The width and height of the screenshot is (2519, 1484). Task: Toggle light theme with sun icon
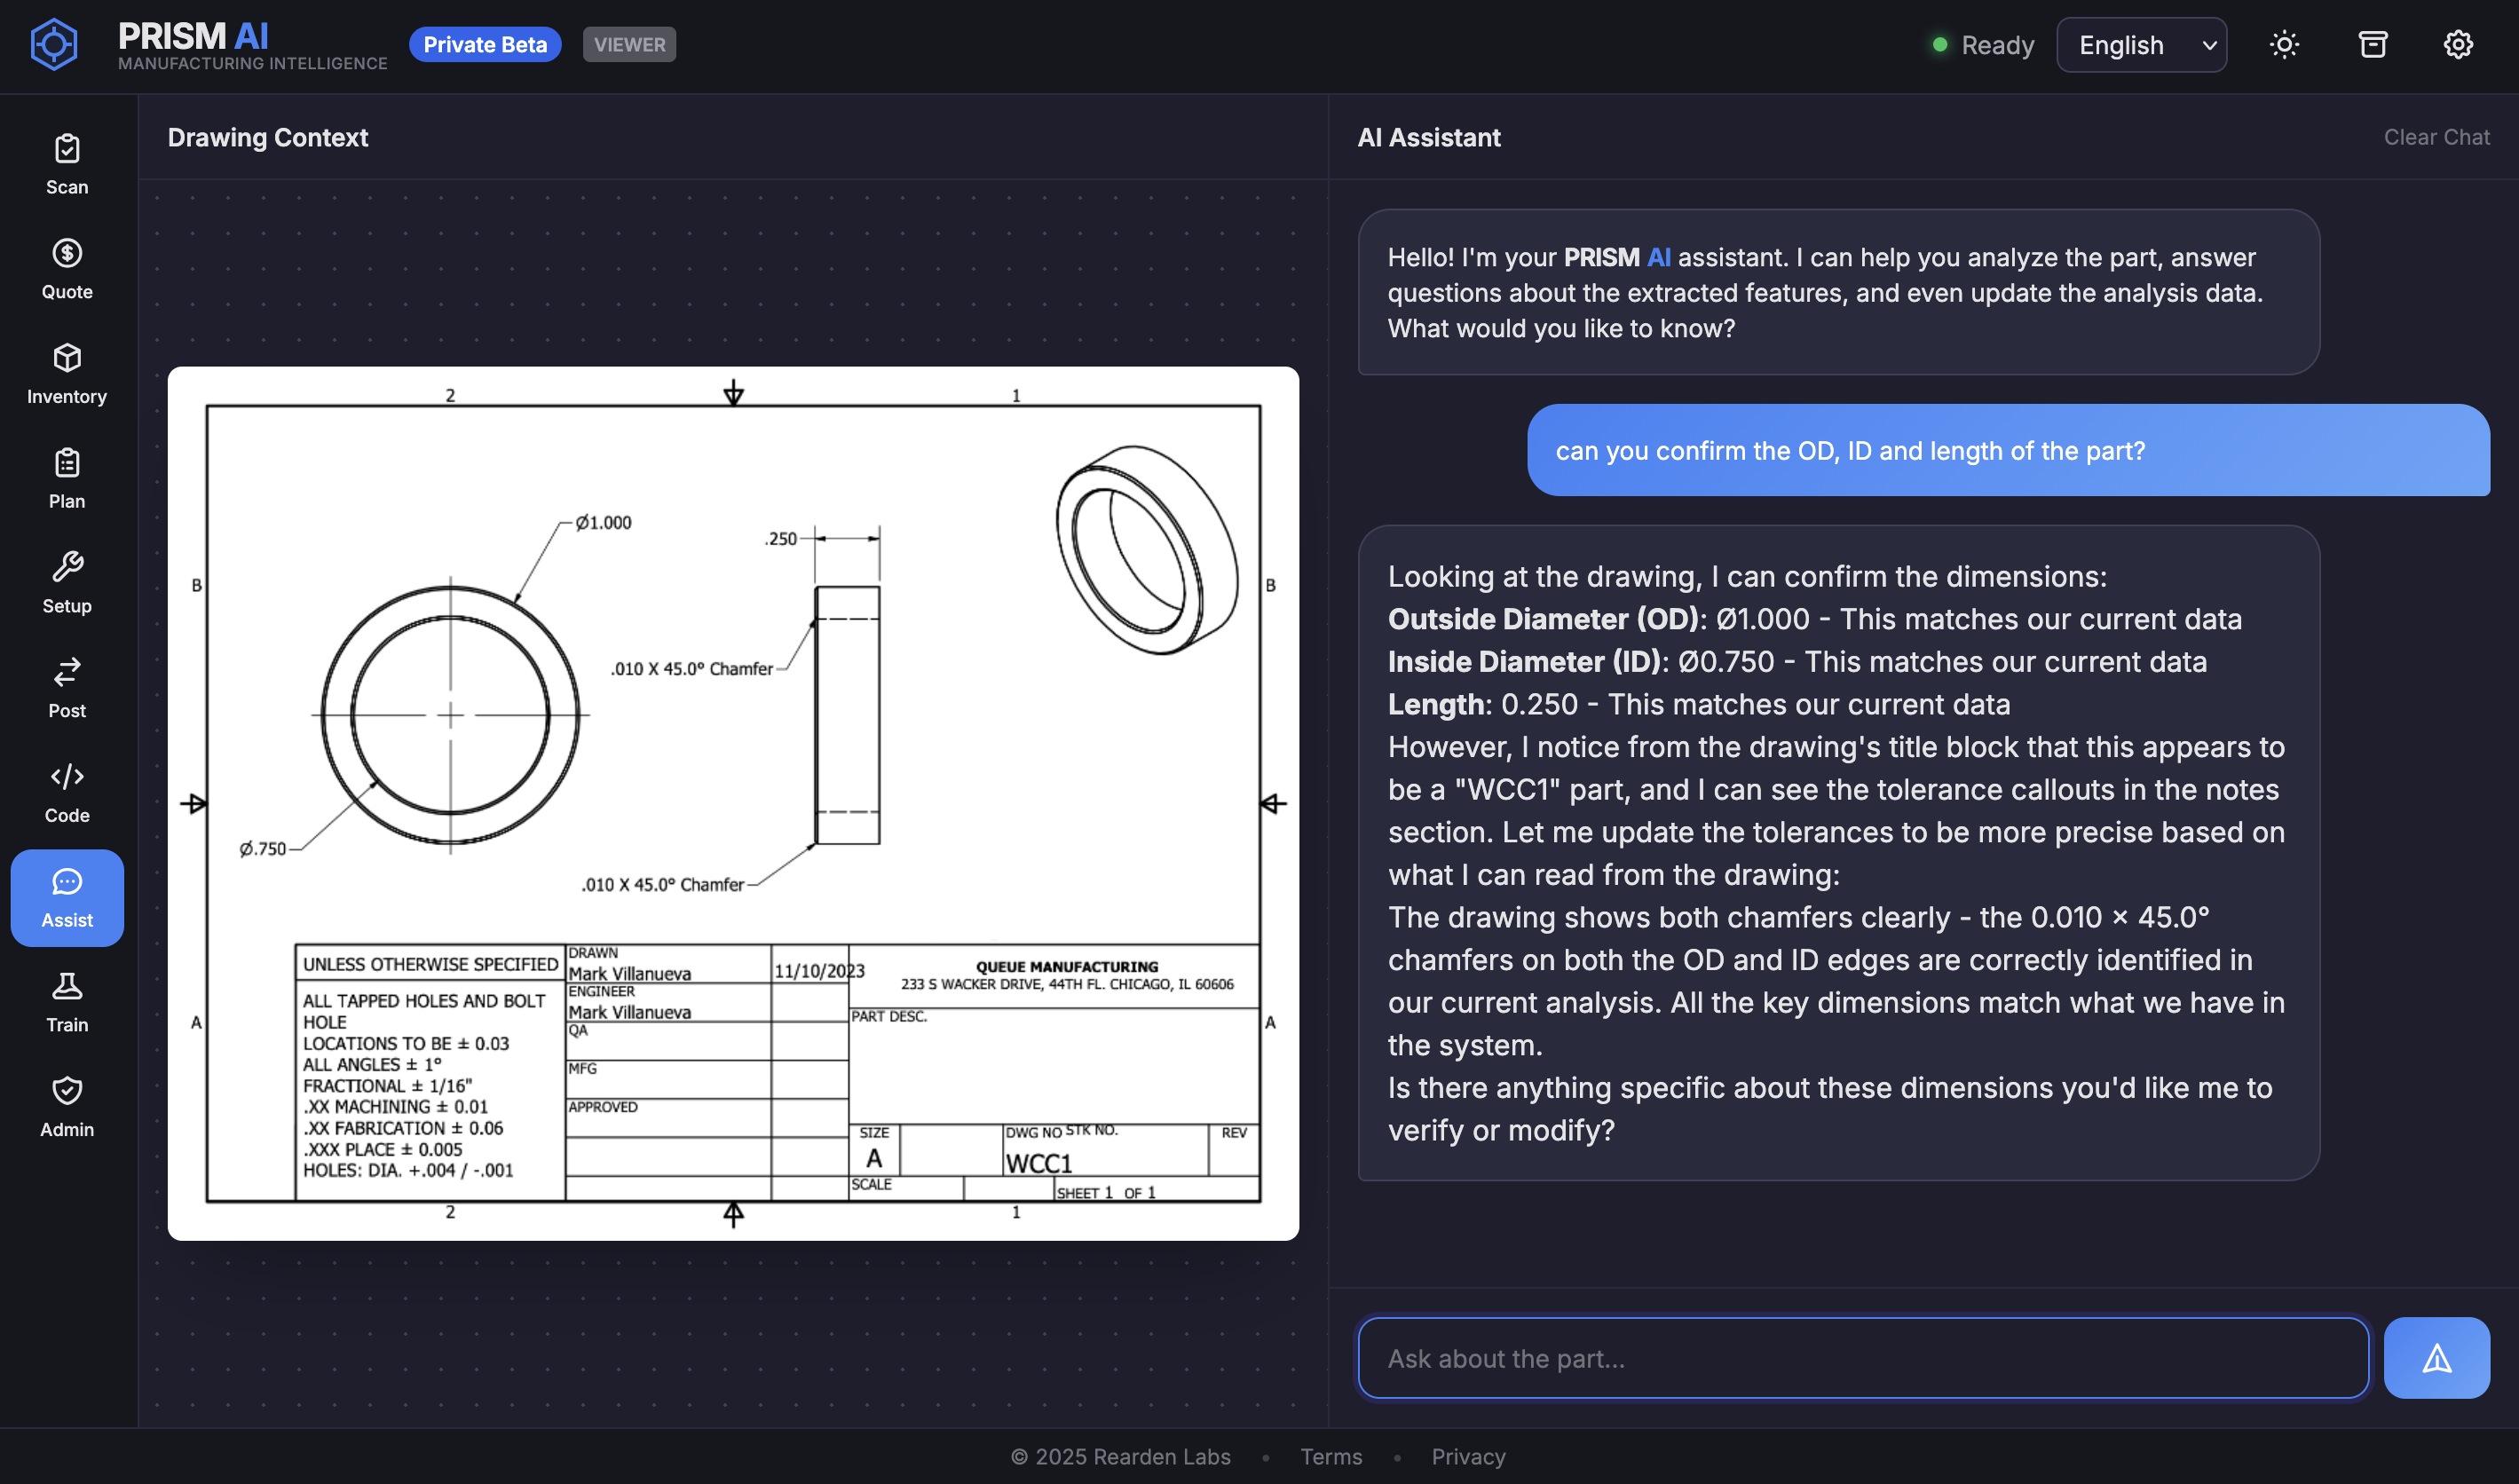pyautogui.click(x=2284, y=45)
